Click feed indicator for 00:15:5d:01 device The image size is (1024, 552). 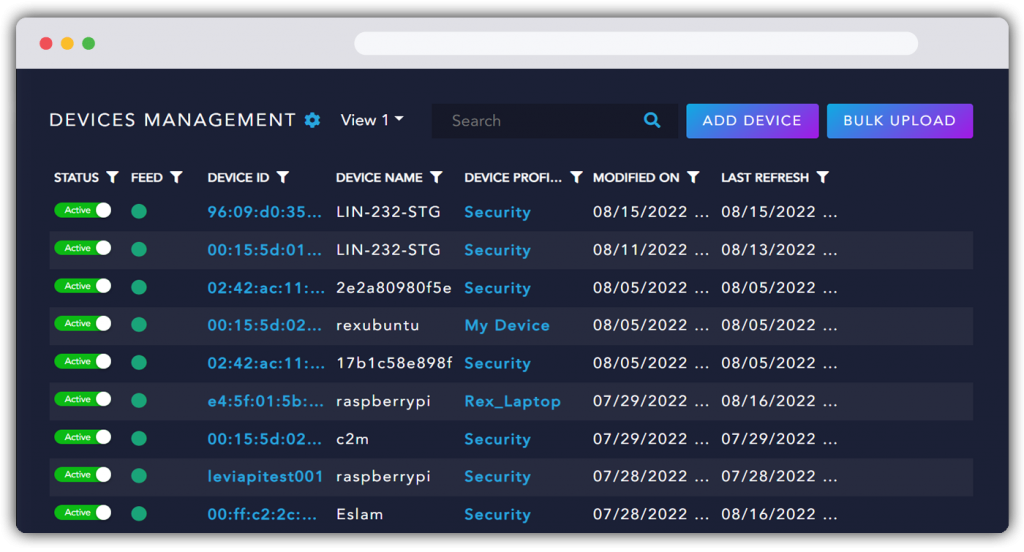pyautogui.click(x=138, y=250)
